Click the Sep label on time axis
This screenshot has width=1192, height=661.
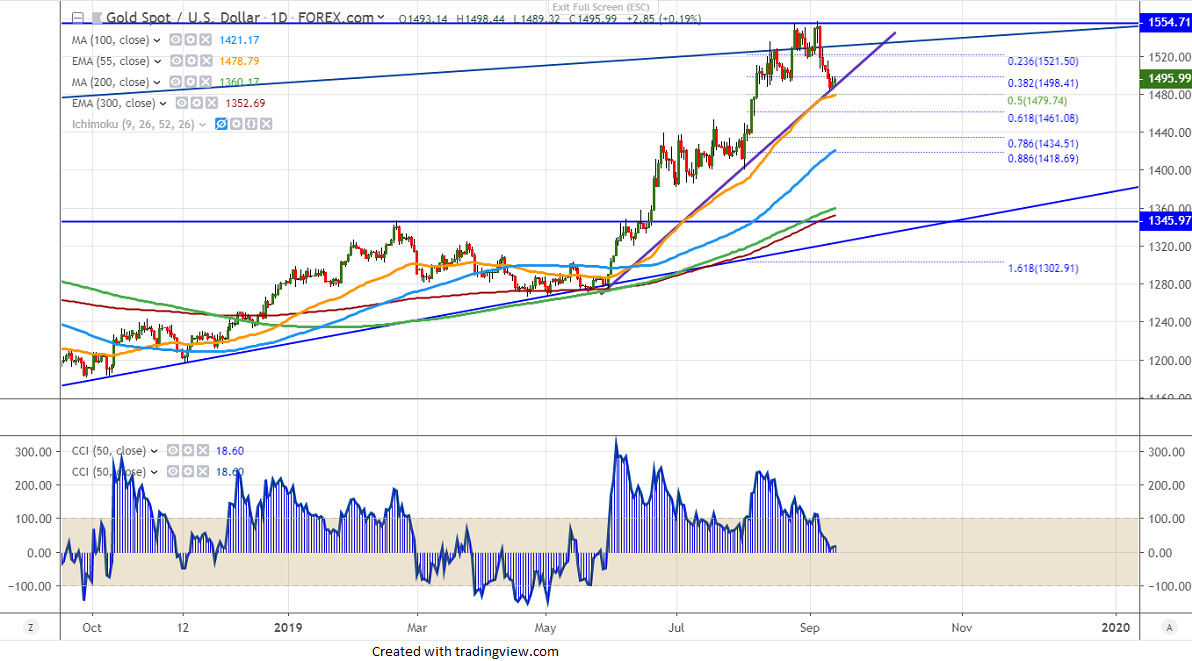click(810, 628)
